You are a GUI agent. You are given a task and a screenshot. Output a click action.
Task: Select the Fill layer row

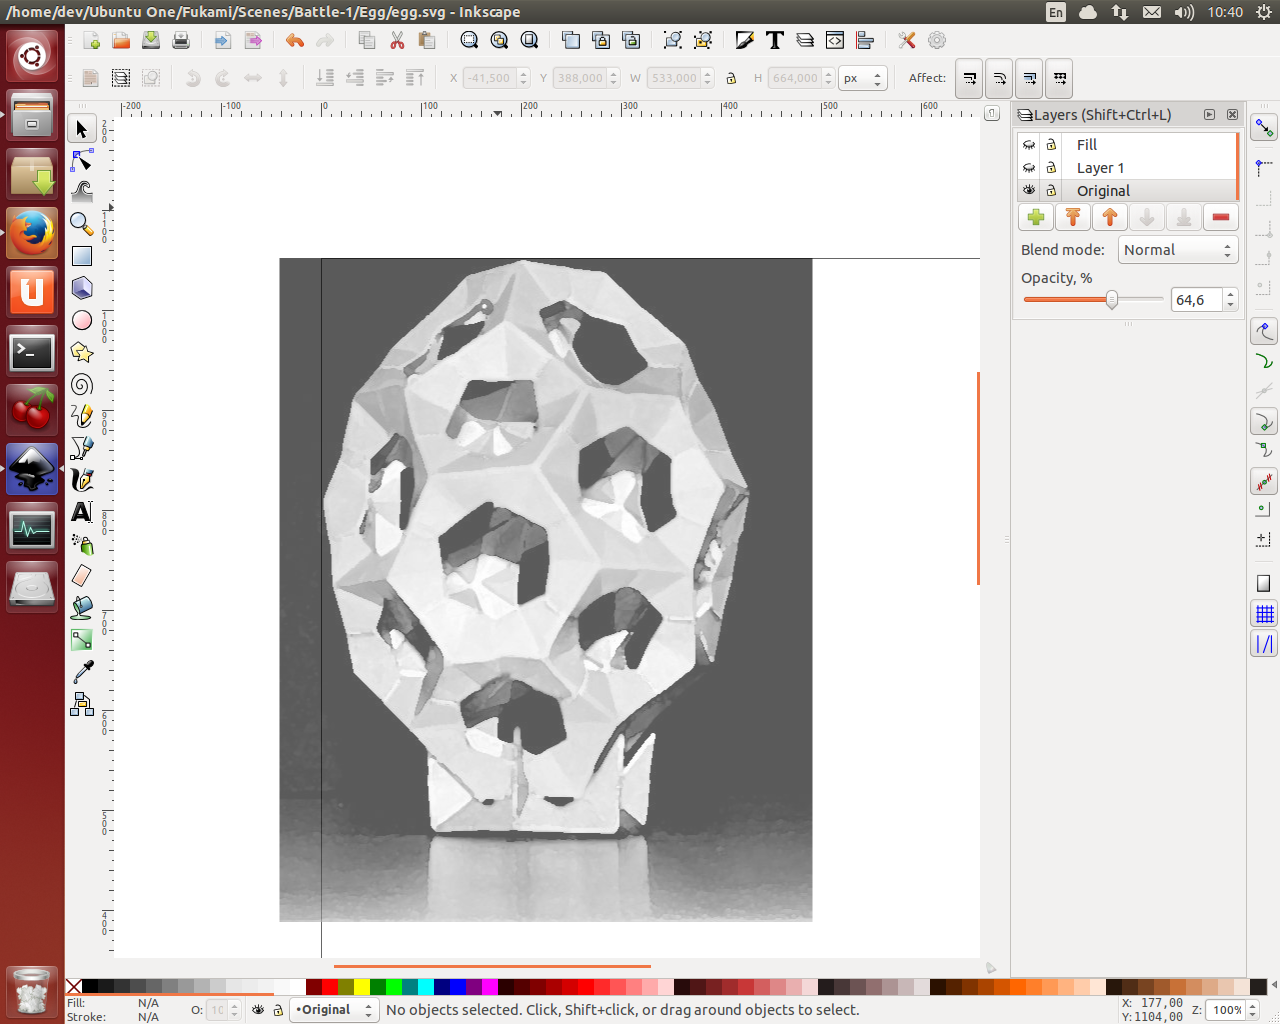pyautogui.click(x=1087, y=145)
